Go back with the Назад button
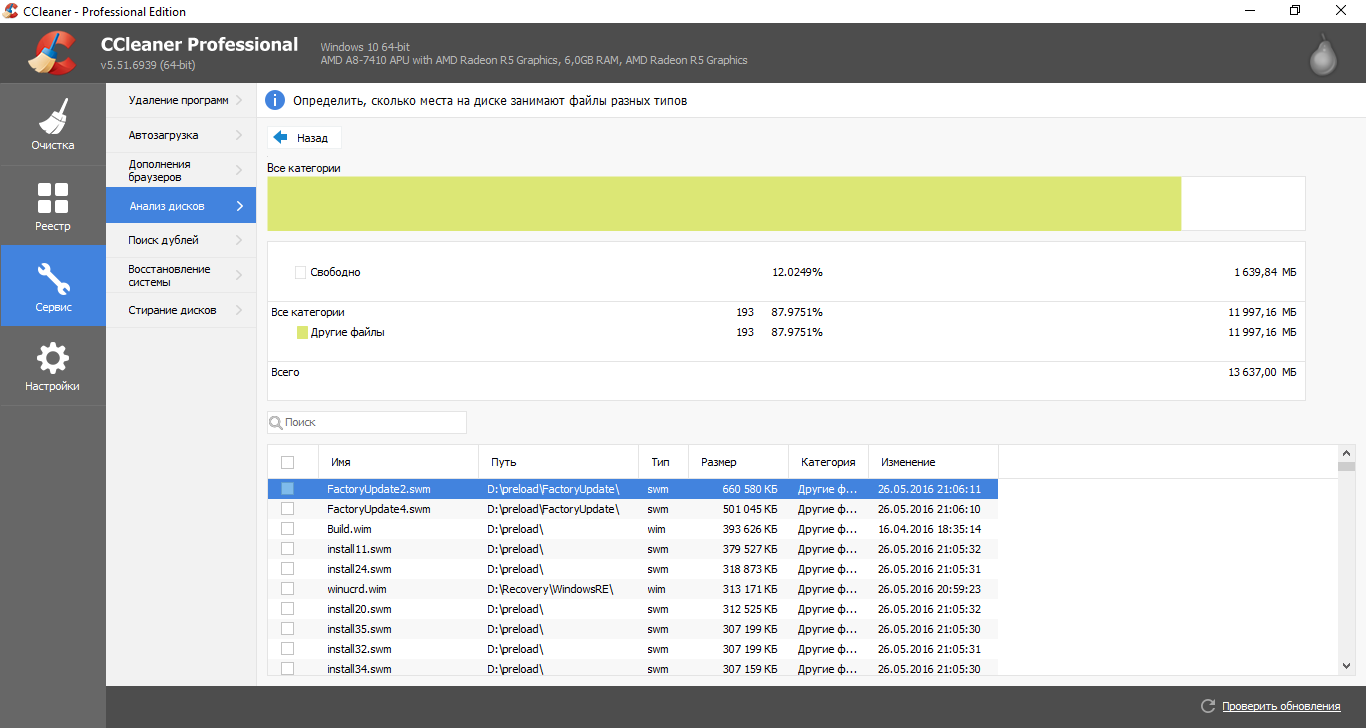 point(304,138)
